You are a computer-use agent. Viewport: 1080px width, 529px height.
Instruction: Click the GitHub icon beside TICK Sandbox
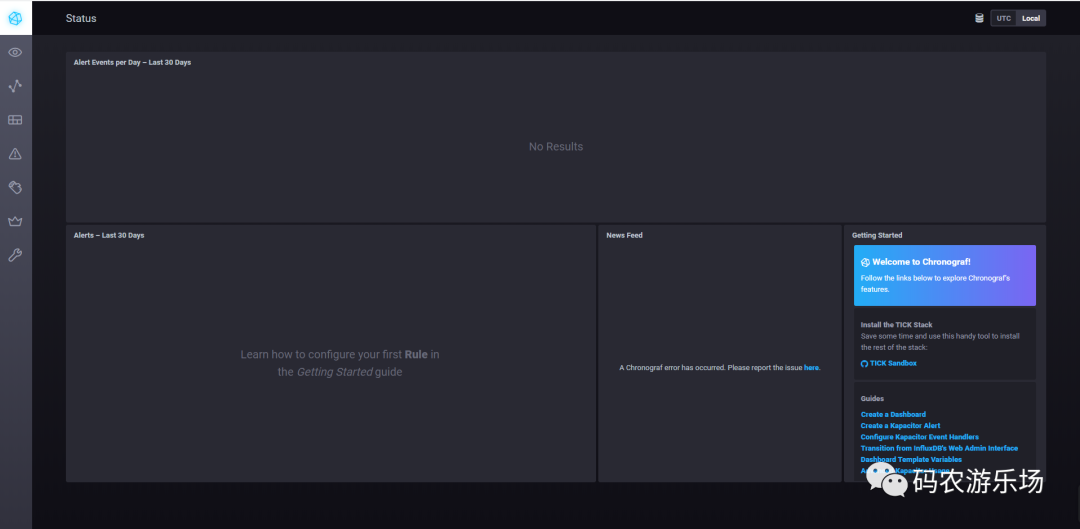click(864, 363)
